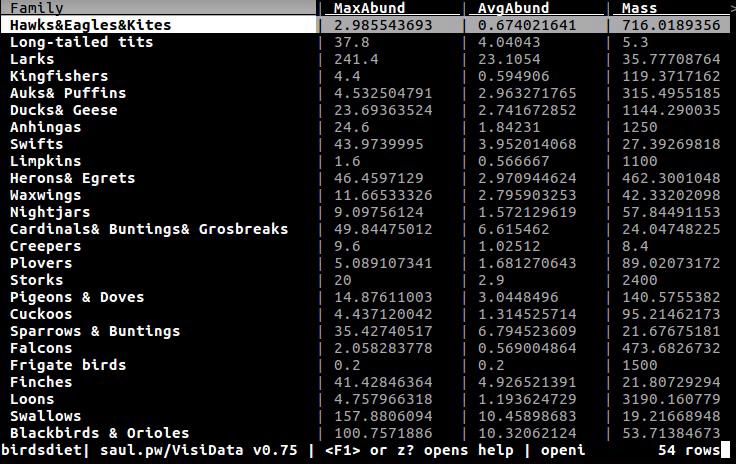Select the AvgAbund column header

tap(513, 8)
